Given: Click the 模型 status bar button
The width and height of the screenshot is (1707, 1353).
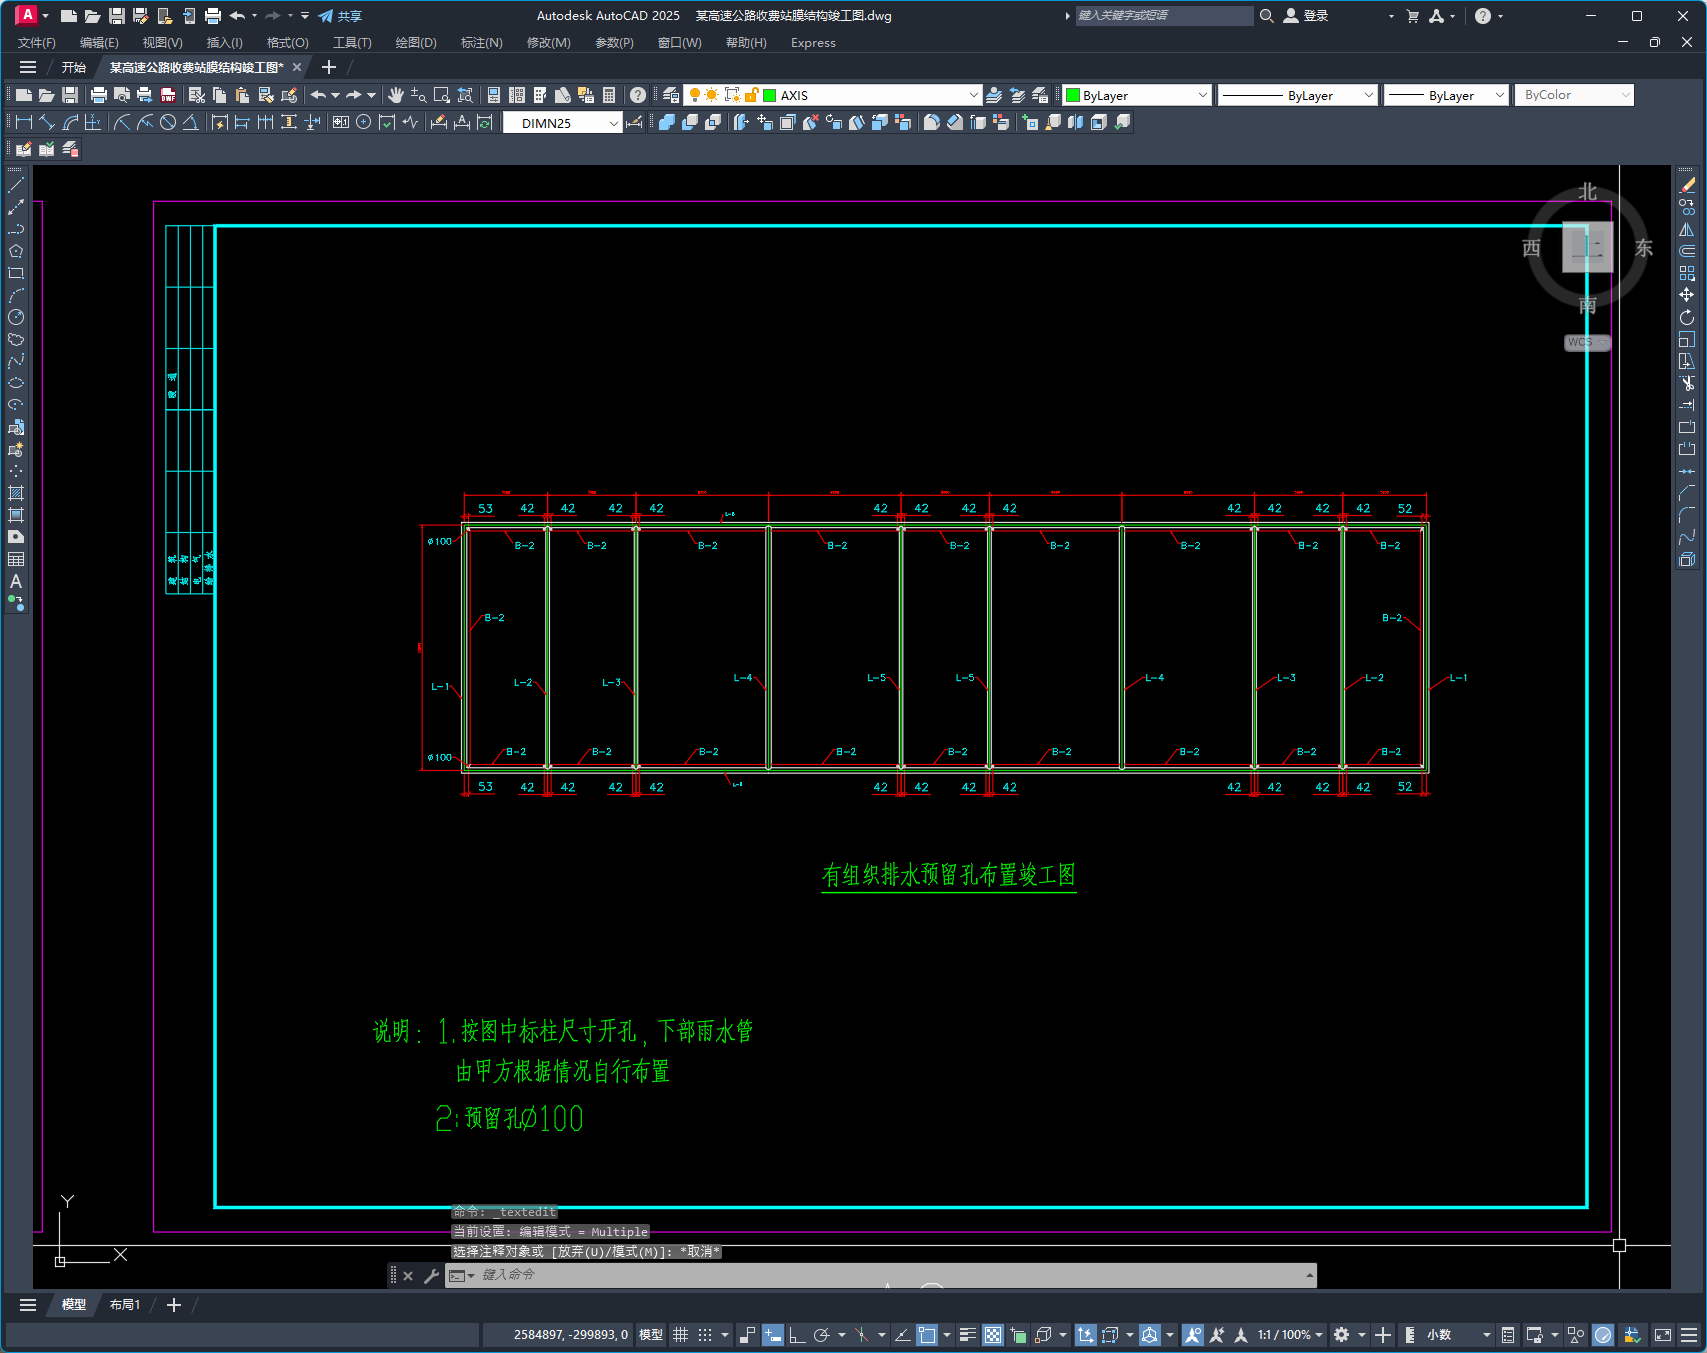Looking at the screenshot, I should click(x=651, y=1335).
